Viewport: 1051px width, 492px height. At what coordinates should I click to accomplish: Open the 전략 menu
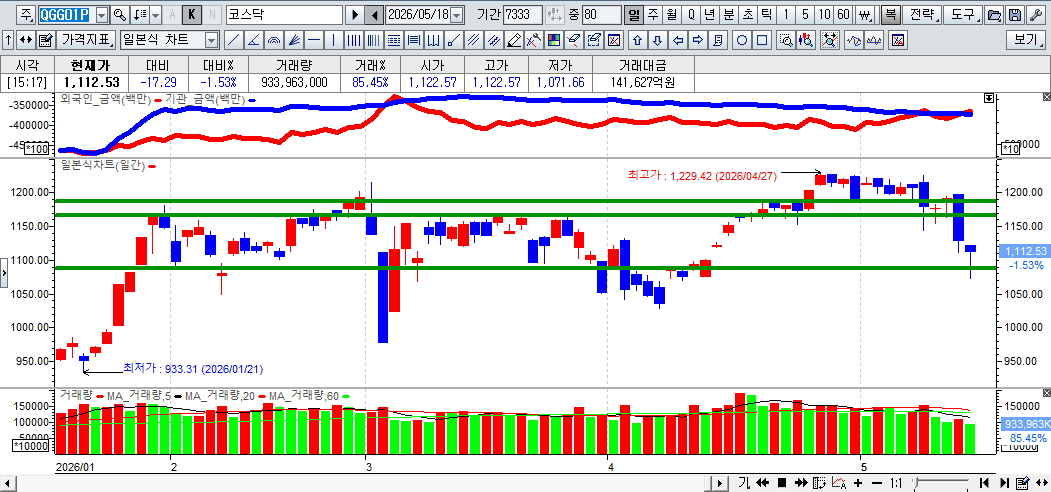pyautogui.click(x=922, y=14)
